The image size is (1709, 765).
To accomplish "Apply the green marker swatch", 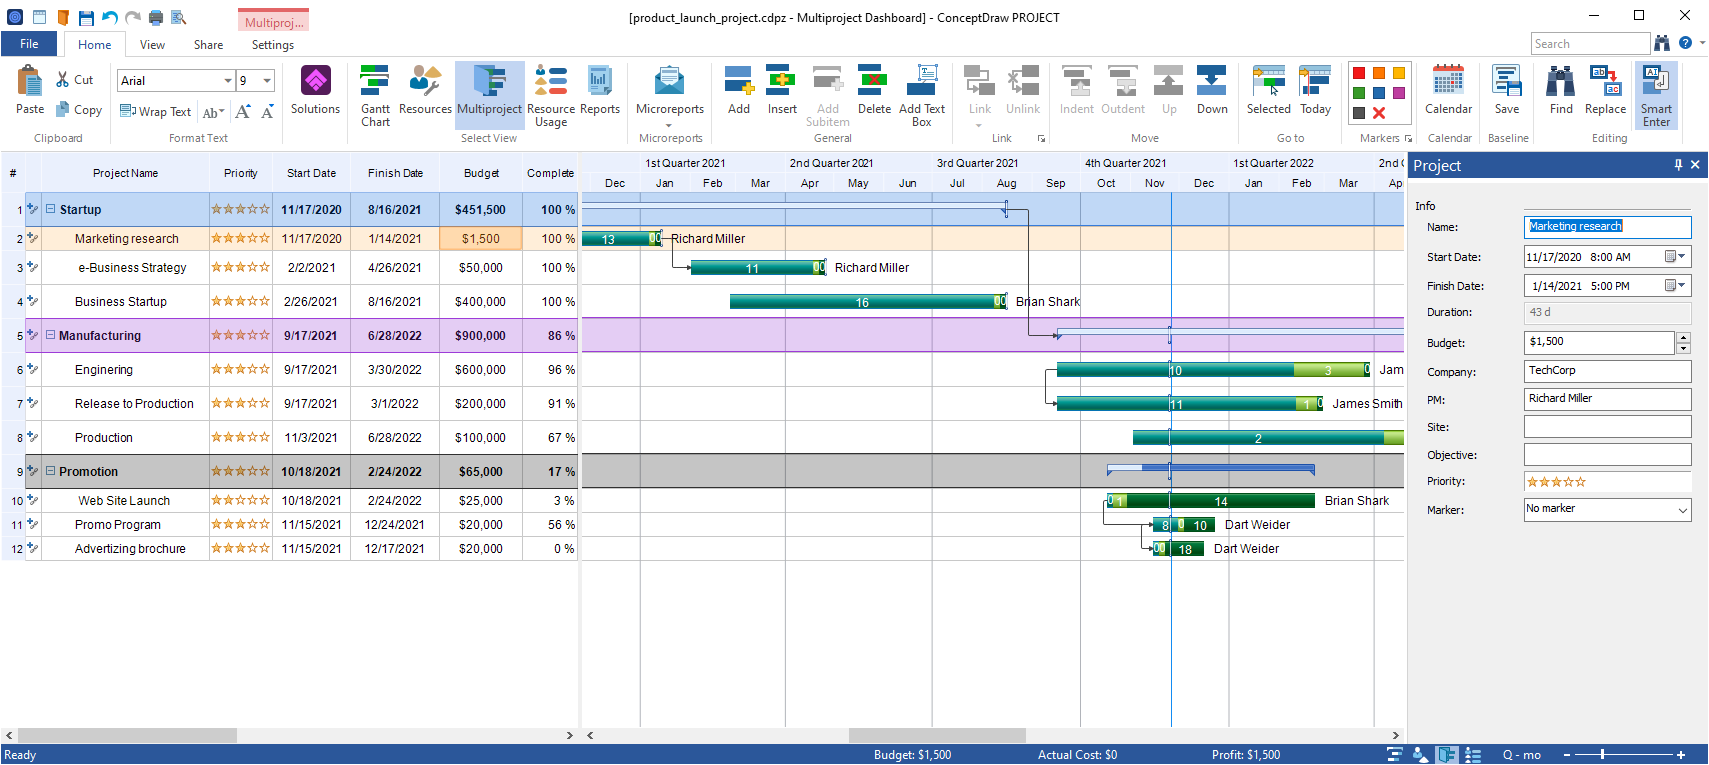I will [x=1359, y=93].
